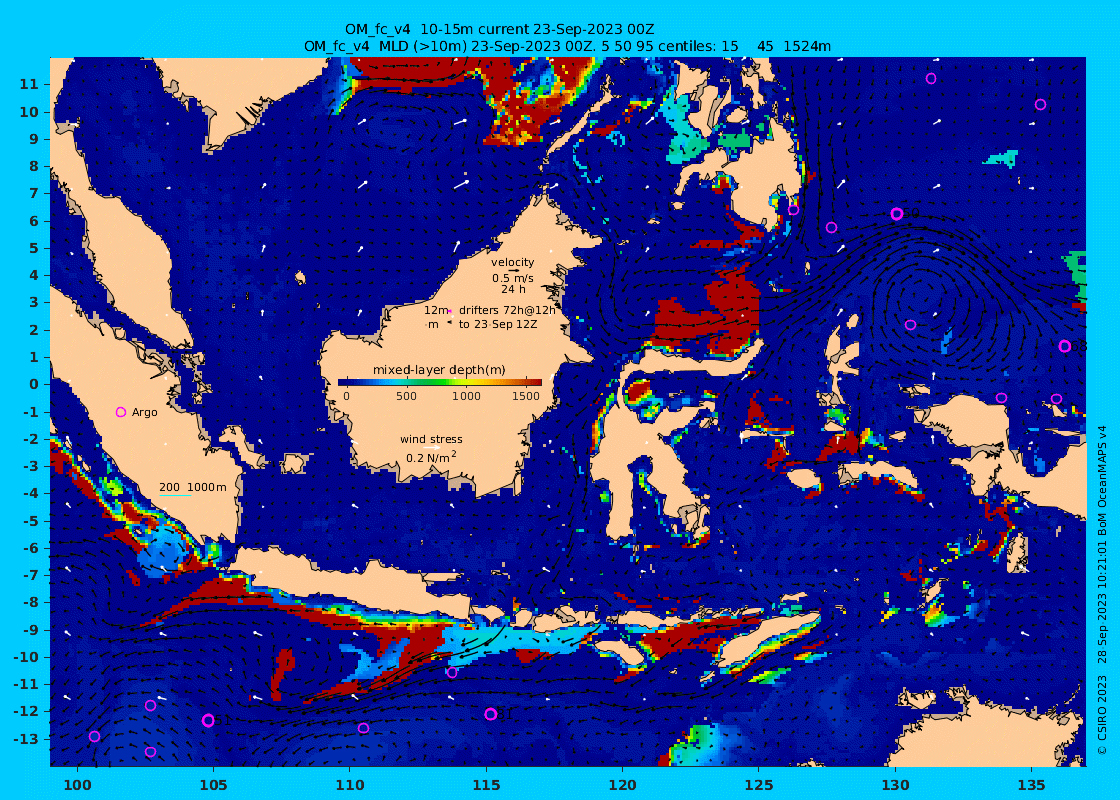Click the dark blue start of the colorbar
Viewport: 1120px width, 800px height.
click(344, 382)
